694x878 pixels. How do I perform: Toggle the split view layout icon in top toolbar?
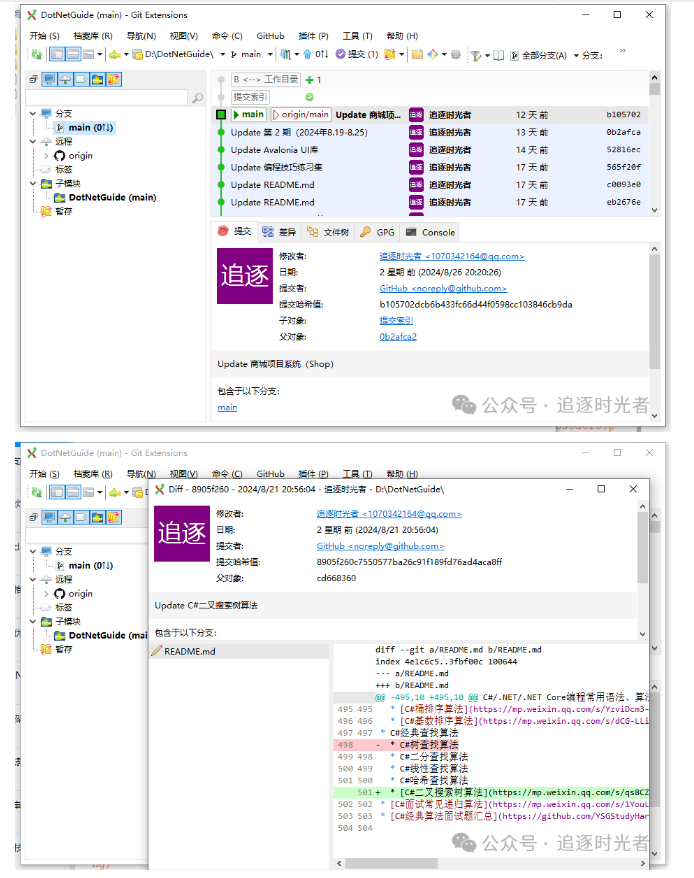click(73, 54)
